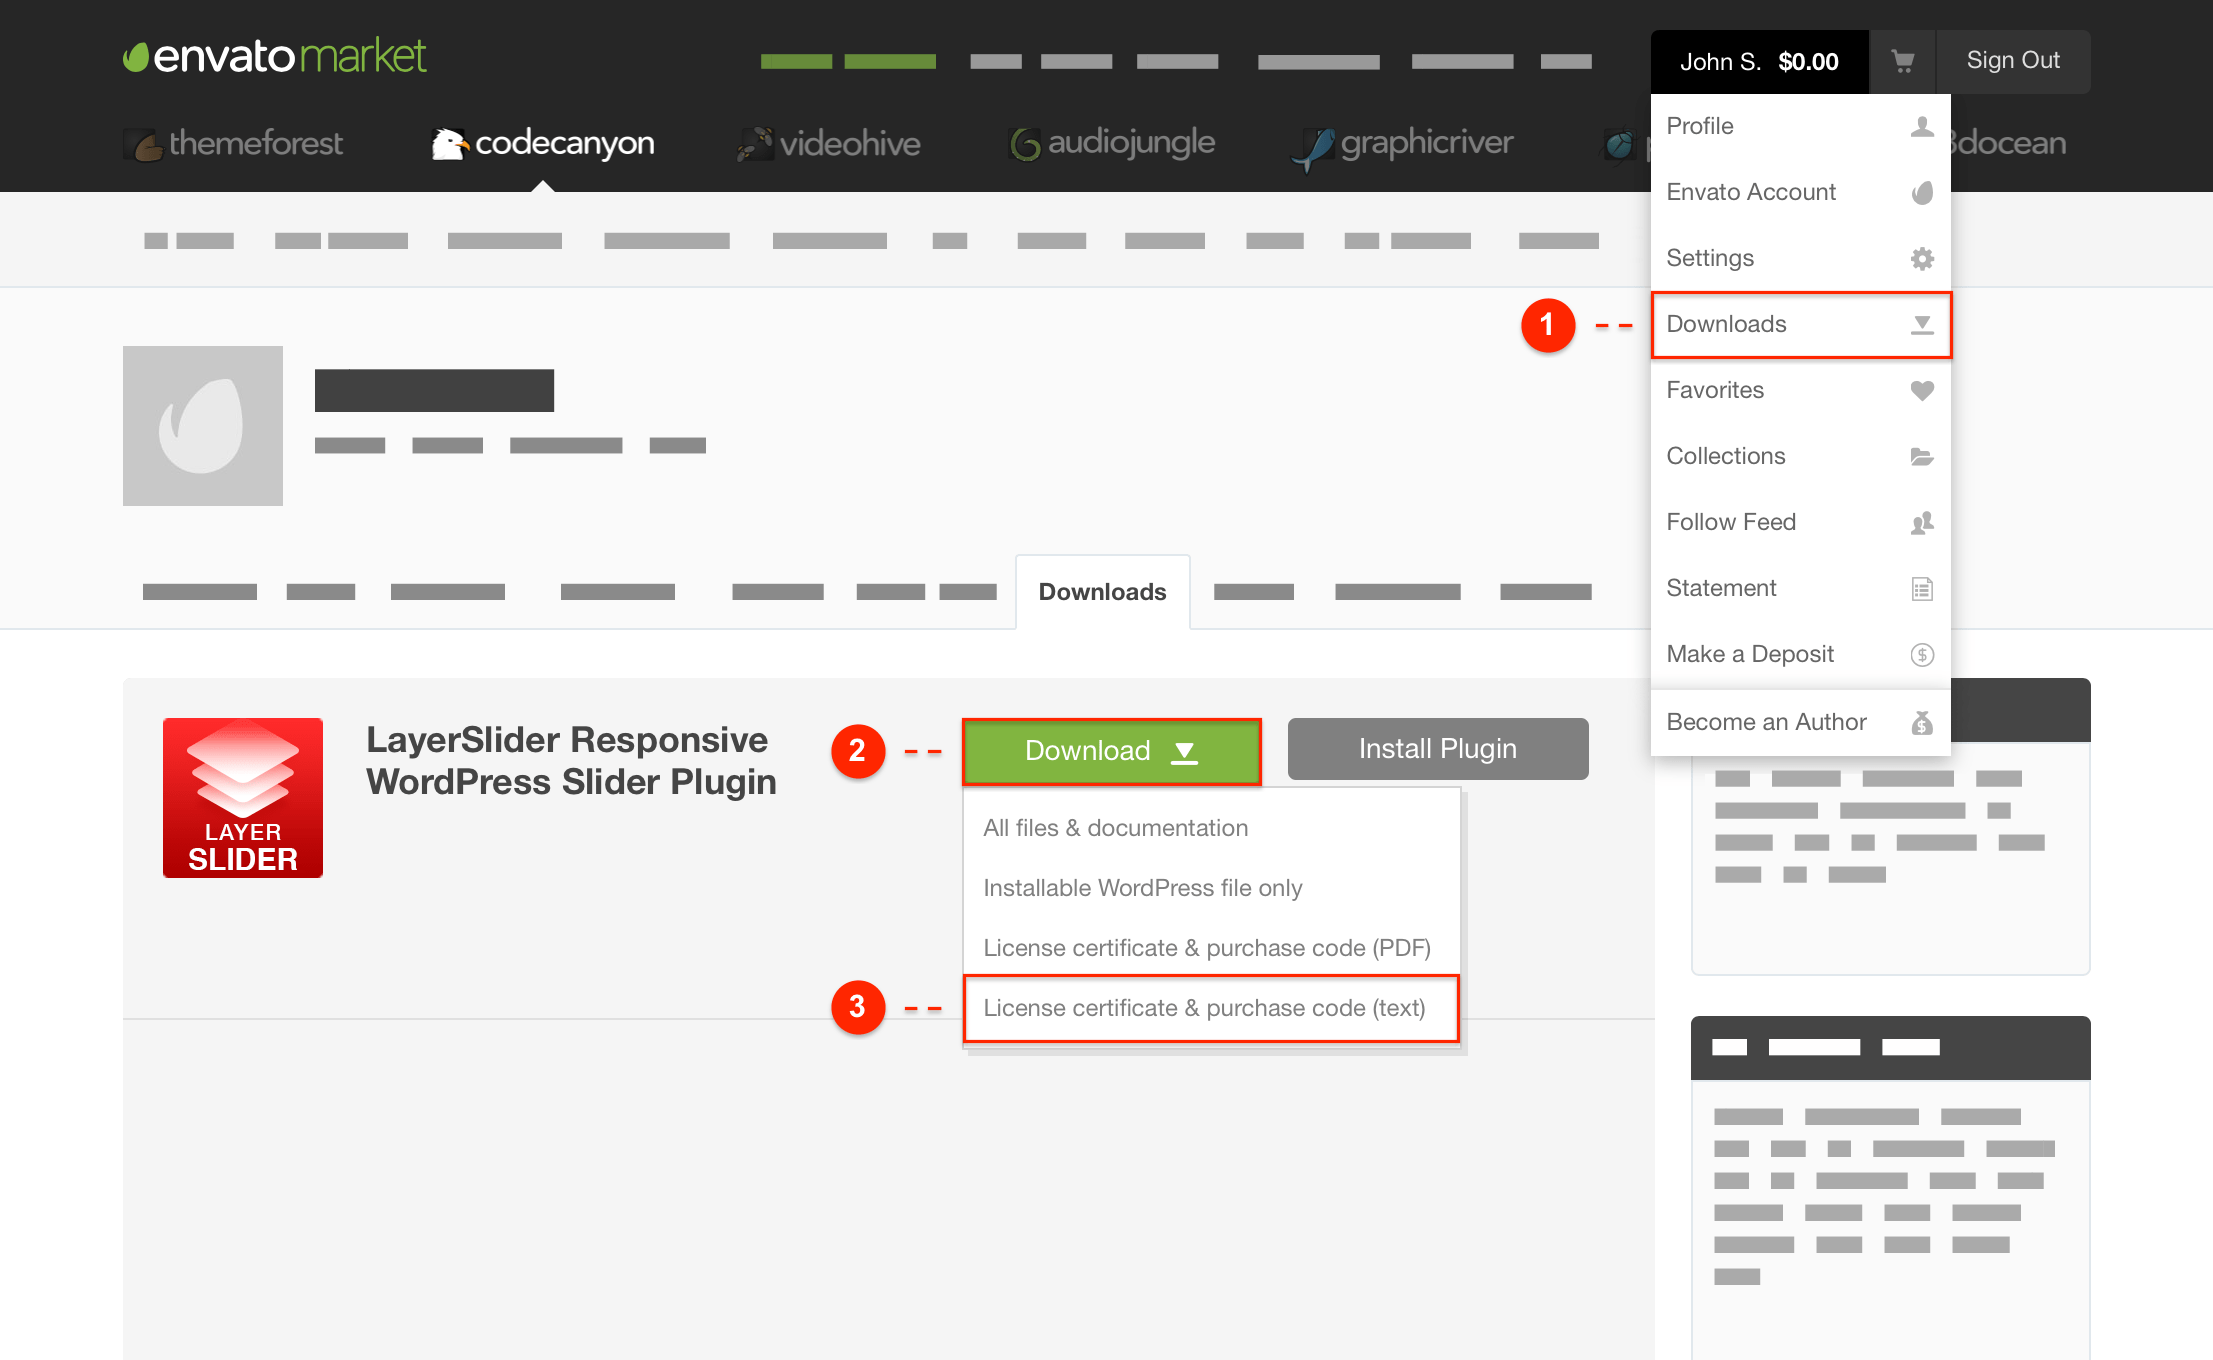Click the Sign Out button
Image resolution: width=2213 pixels, height=1360 pixels.
tap(2013, 61)
